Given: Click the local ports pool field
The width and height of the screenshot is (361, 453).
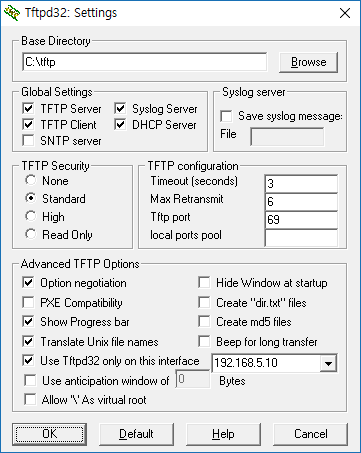Looking at the screenshot, I should 301,238.
